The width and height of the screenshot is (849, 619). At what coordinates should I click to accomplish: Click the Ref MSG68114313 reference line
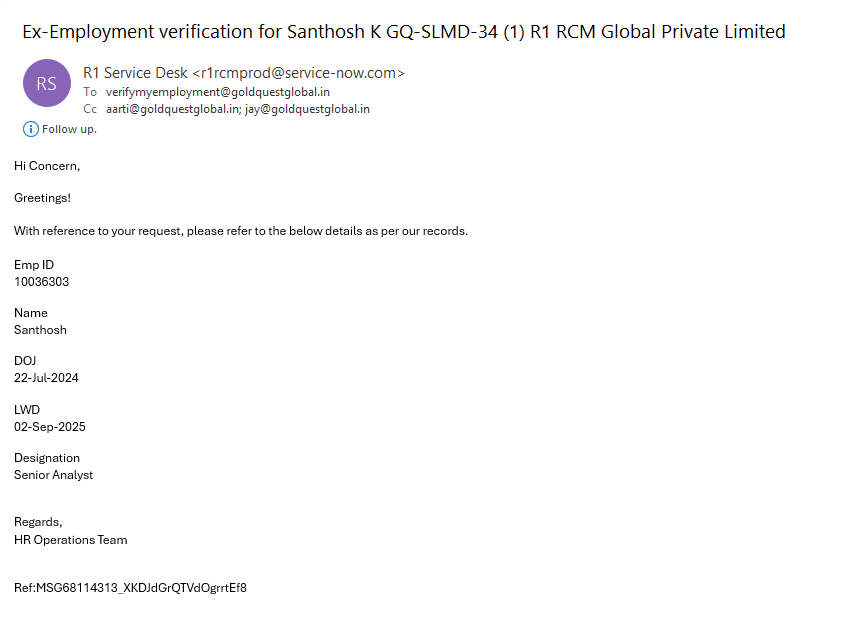pos(130,588)
